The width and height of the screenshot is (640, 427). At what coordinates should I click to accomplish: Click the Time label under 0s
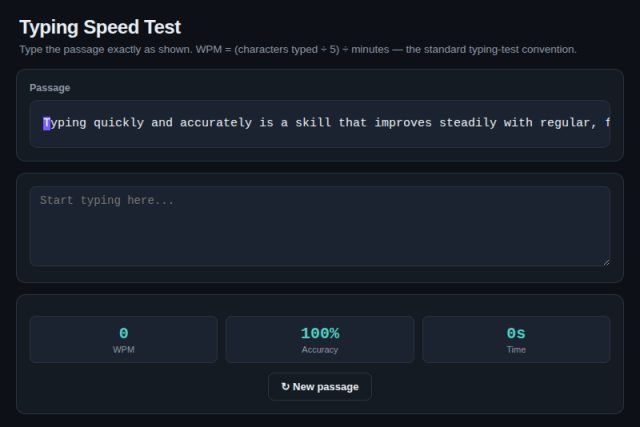[x=516, y=350]
